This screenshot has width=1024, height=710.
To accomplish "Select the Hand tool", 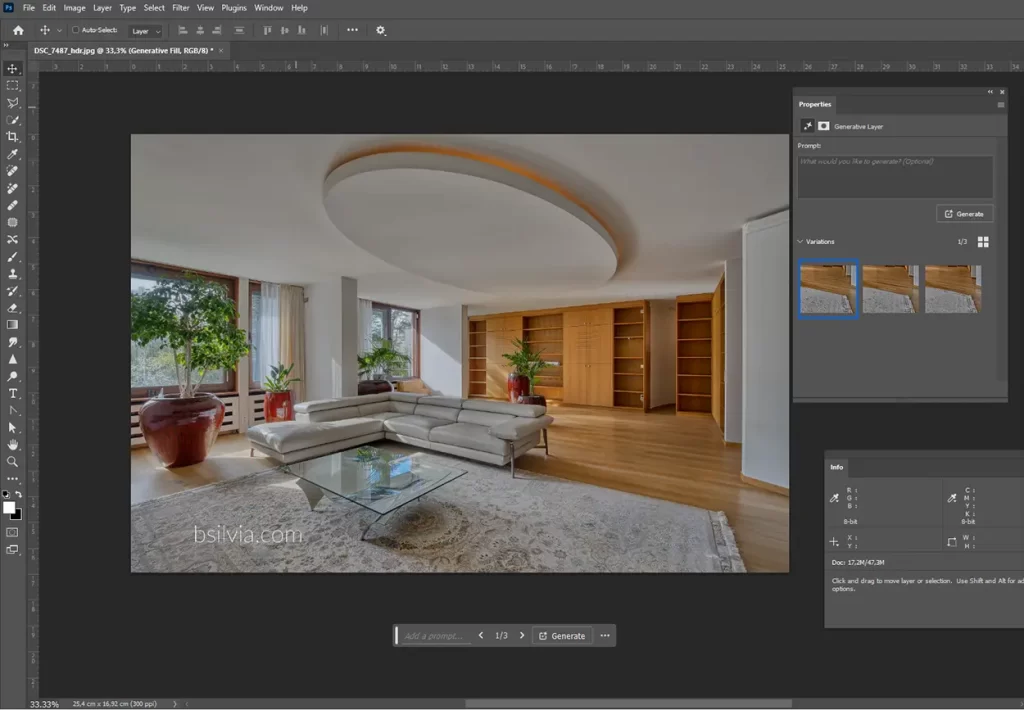I will (12, 444).
